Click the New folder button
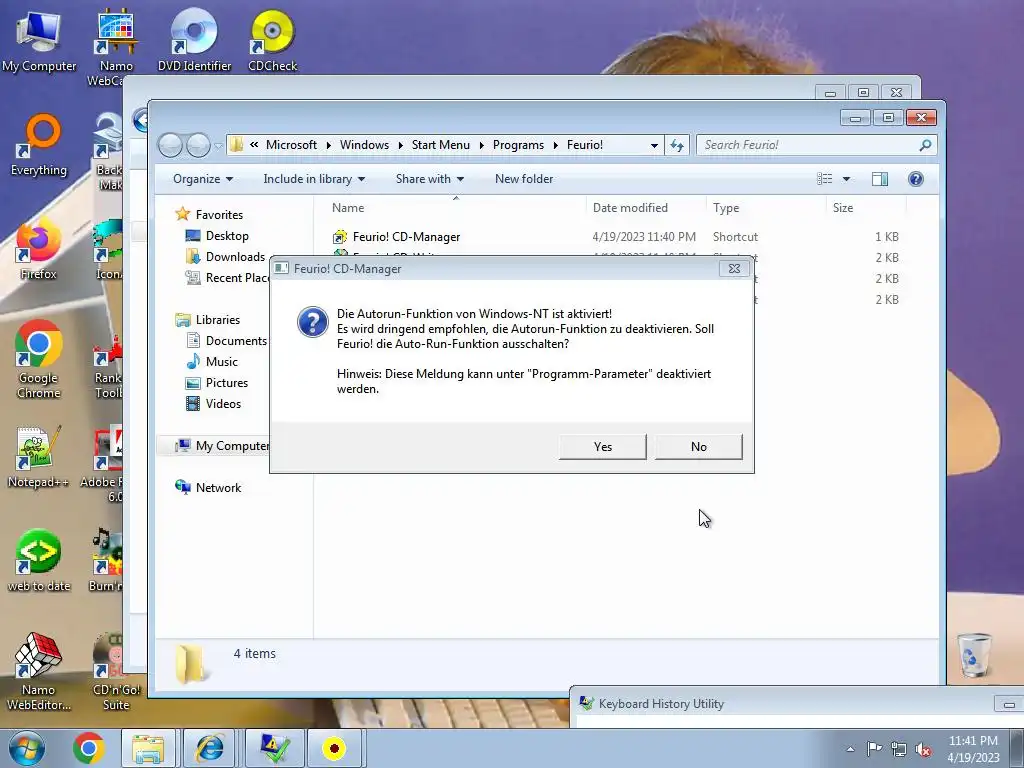This screenshot has width=1024, height=768. click(524, 179)
